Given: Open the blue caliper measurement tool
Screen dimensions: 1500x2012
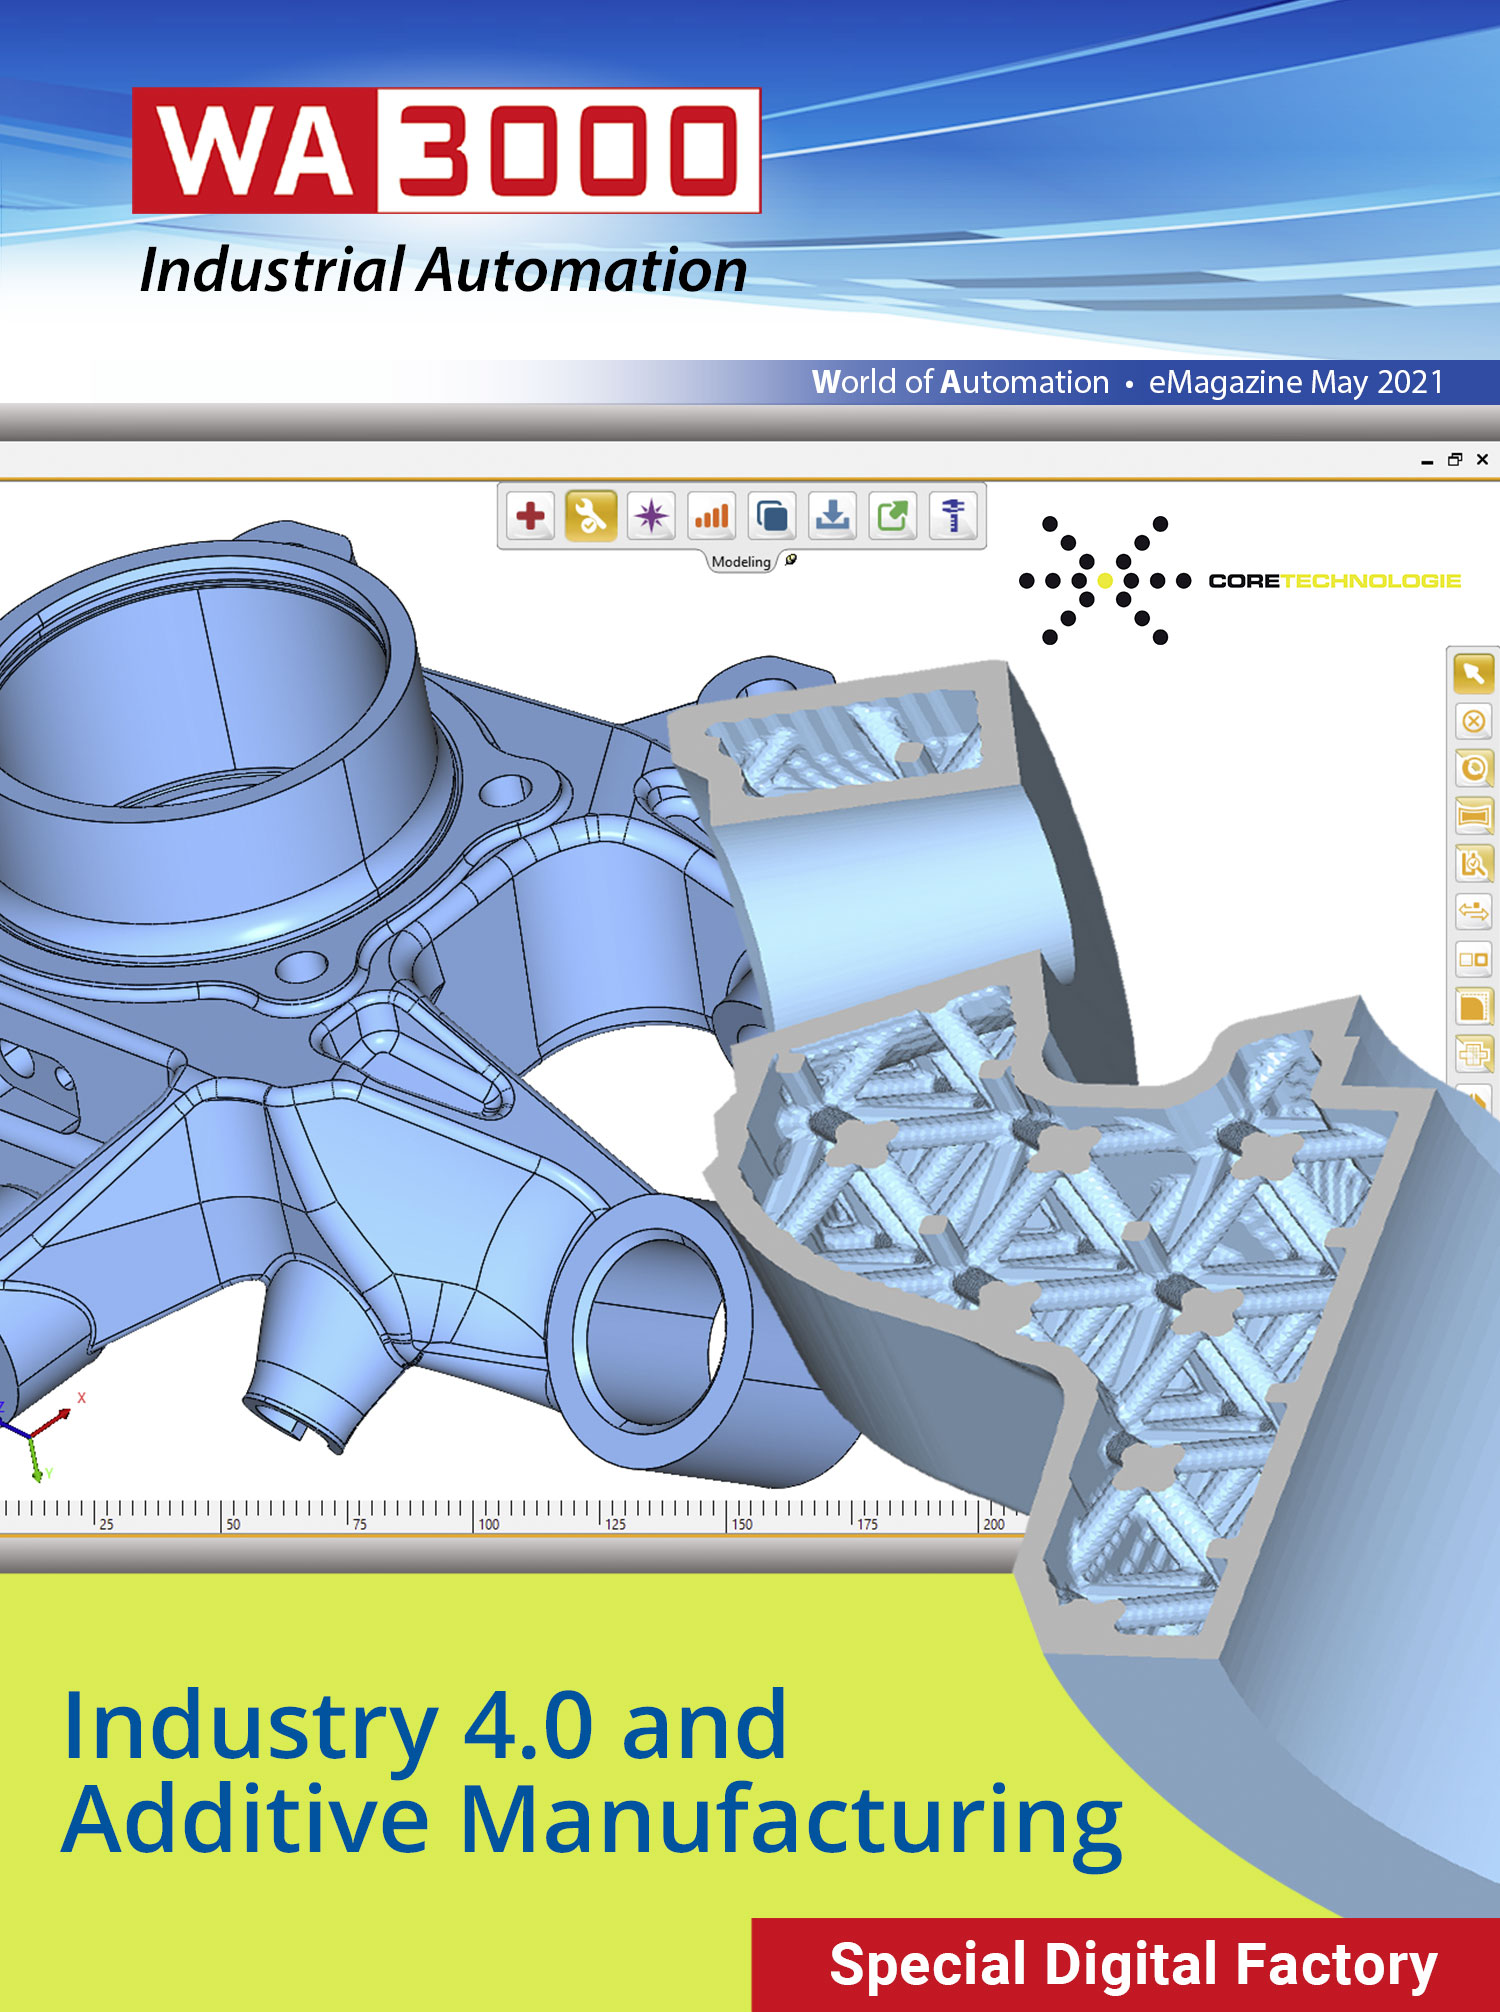Looking at the screenshot, I should [x=953, y=516].
